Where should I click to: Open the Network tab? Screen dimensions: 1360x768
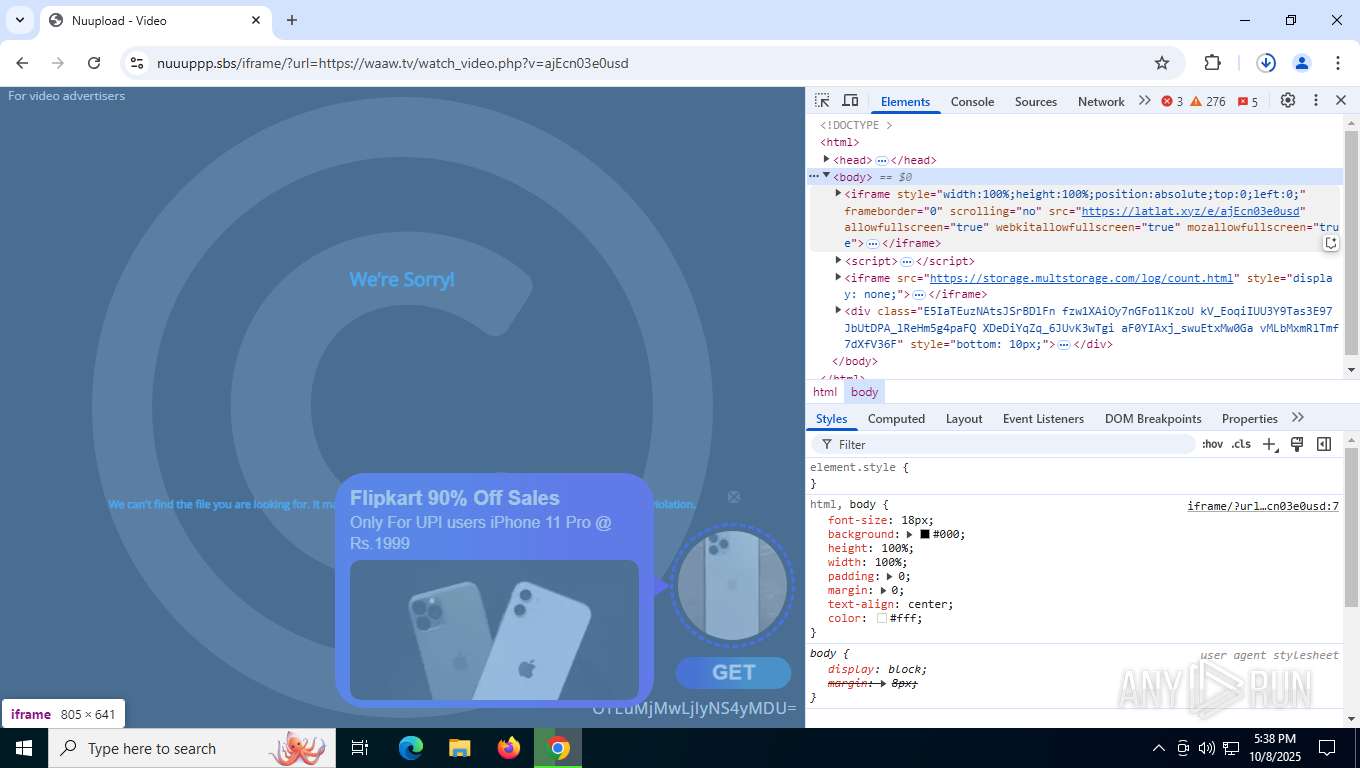(x=1101, y=101)
